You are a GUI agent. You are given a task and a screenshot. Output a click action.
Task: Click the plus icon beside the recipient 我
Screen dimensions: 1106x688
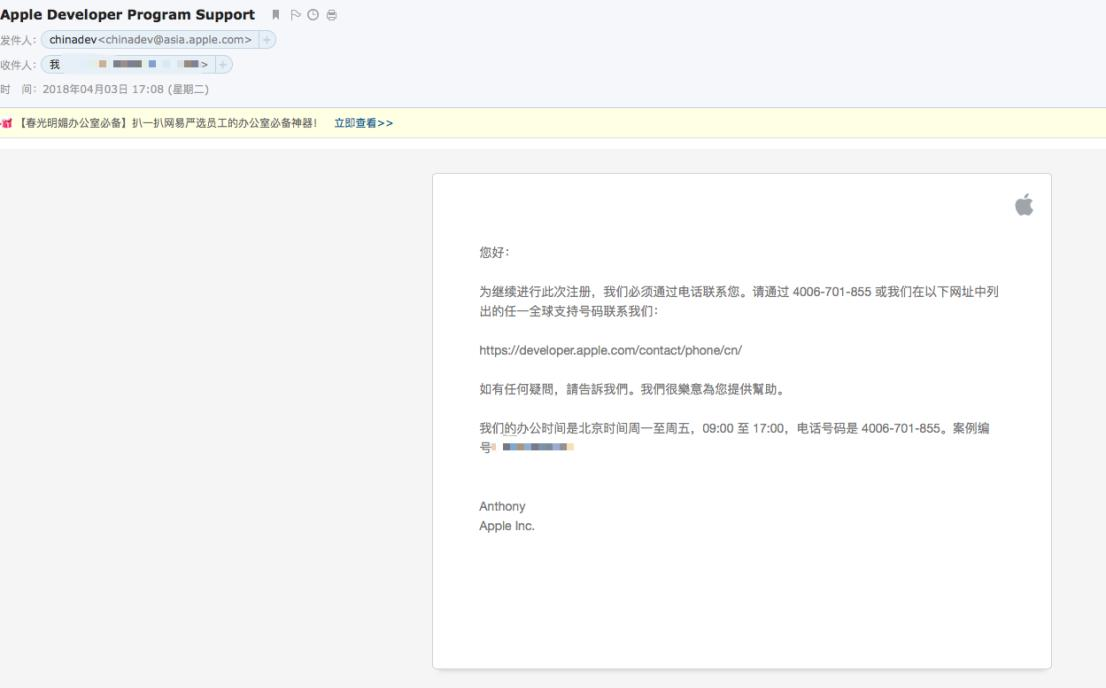[x=223, y=65]
